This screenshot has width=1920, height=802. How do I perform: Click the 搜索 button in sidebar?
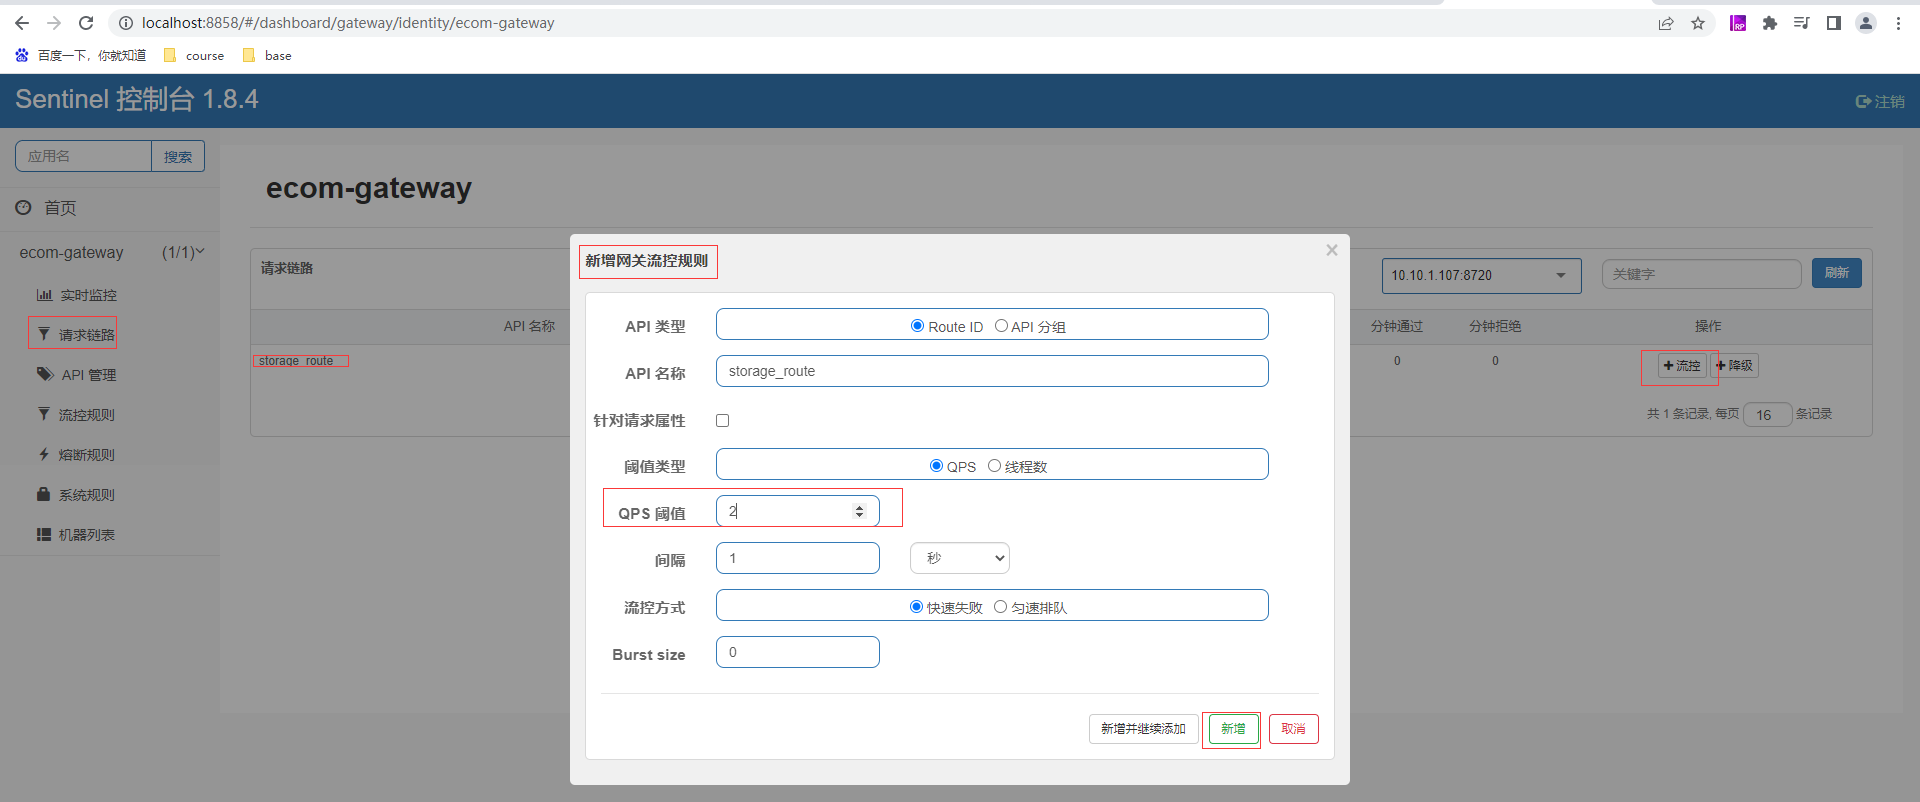pyautogui.click(x=178, y=156)
